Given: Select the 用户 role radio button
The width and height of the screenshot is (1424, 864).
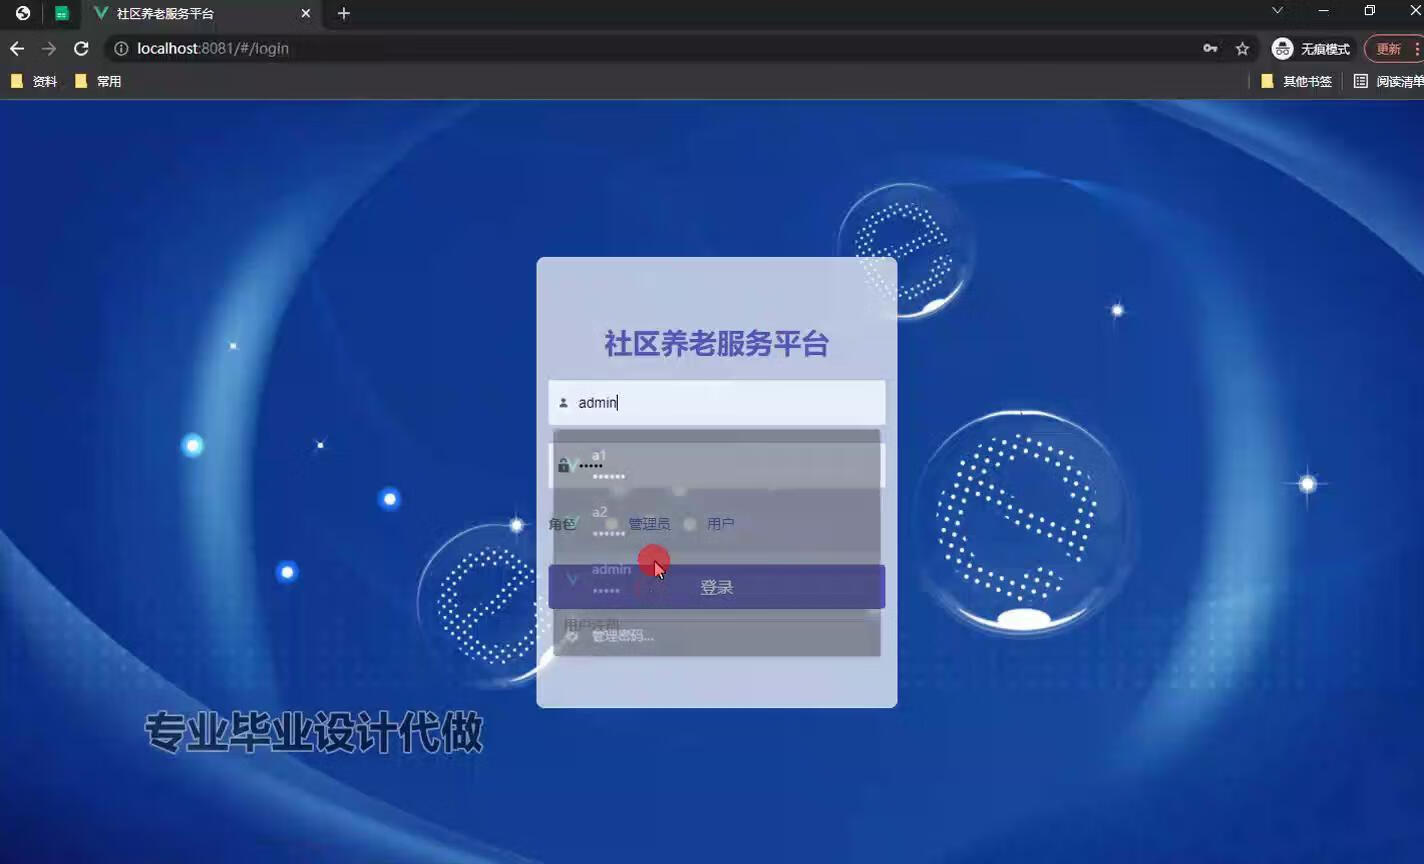Looking at the screenshot, I should 690,524.
